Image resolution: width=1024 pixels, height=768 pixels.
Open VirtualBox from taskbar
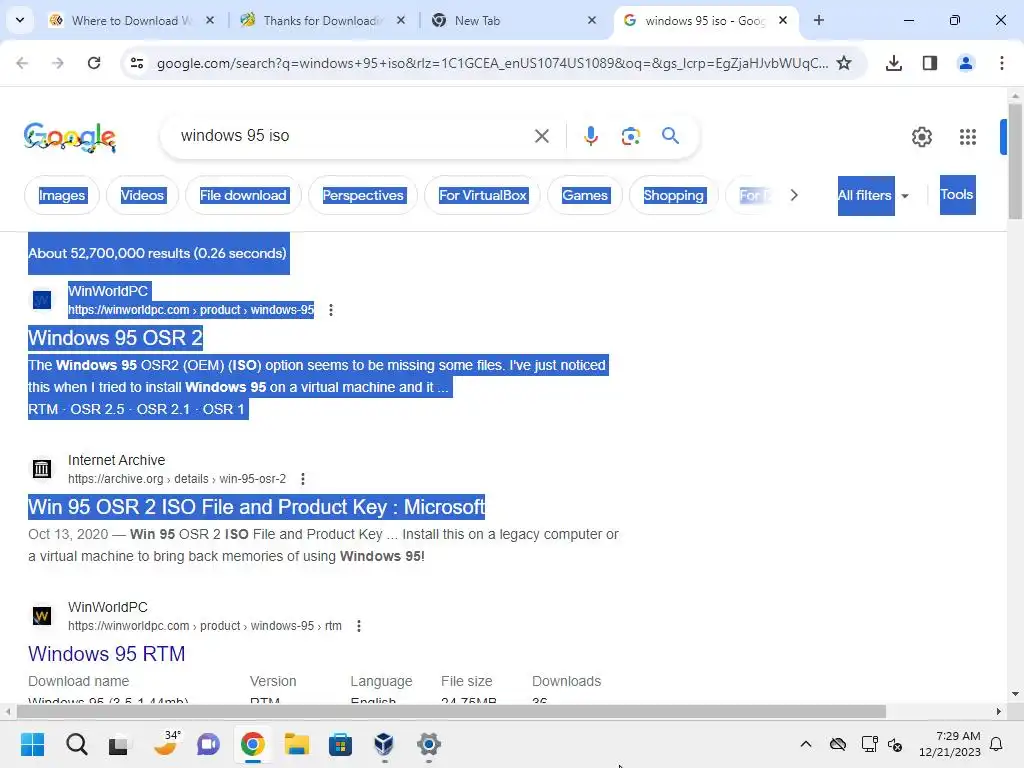384,744
